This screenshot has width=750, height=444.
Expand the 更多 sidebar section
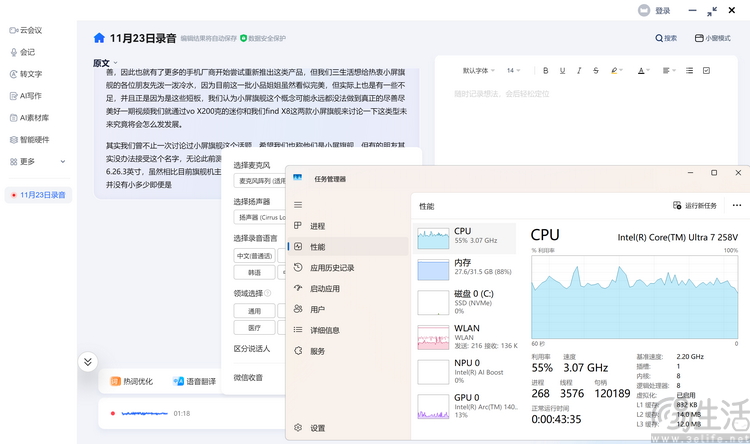[x=38, y=162]
